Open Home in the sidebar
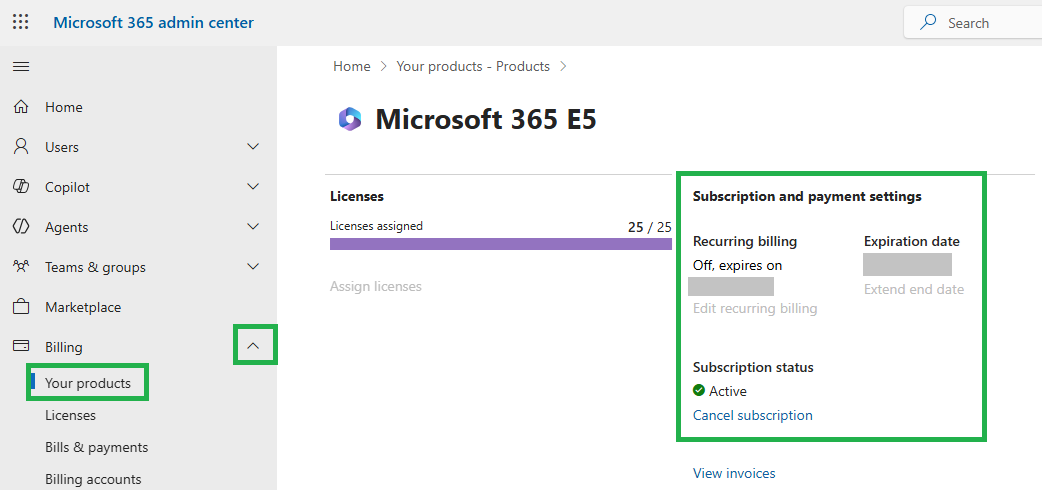This screenshot has width=1042, height=490. coord(64,107)
